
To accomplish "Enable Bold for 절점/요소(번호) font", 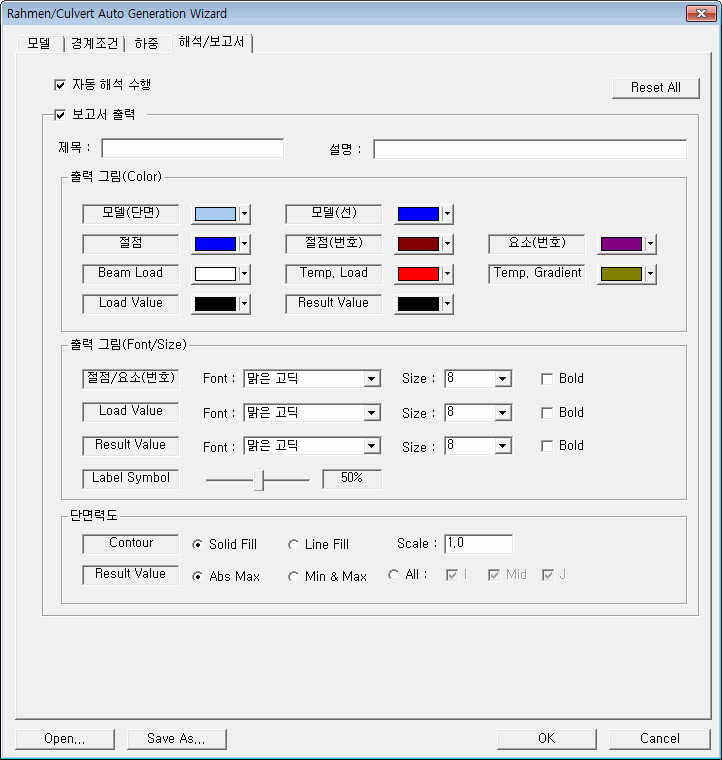I will click(547, 379).
